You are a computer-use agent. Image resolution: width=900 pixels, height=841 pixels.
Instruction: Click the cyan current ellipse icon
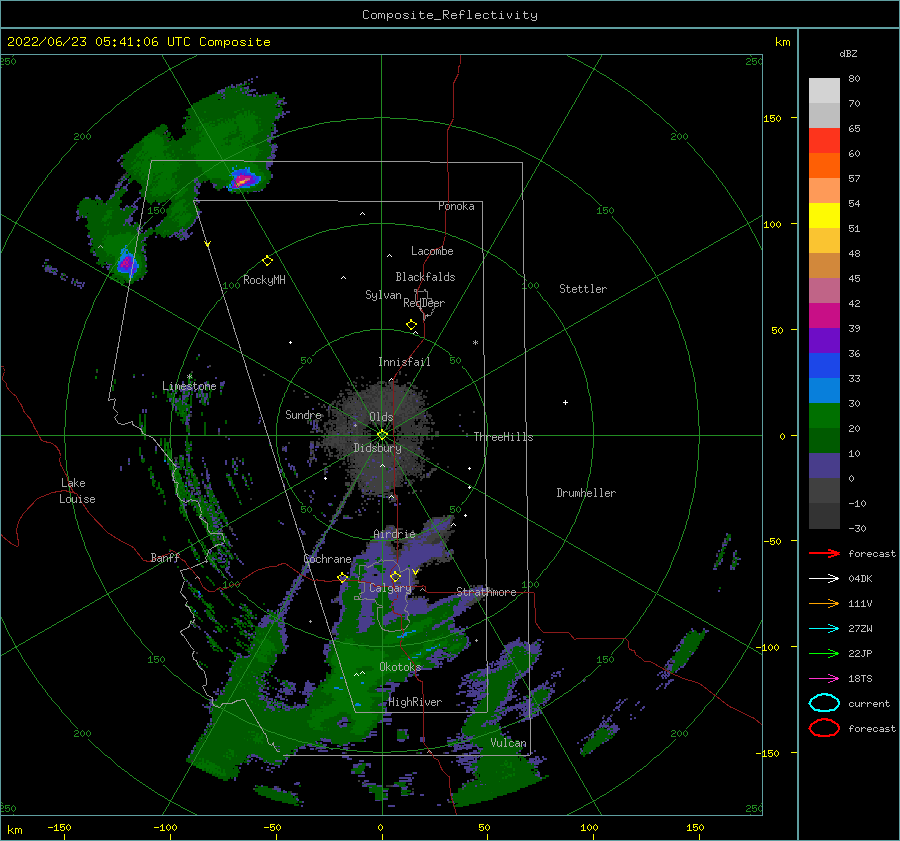coord(824,703)
